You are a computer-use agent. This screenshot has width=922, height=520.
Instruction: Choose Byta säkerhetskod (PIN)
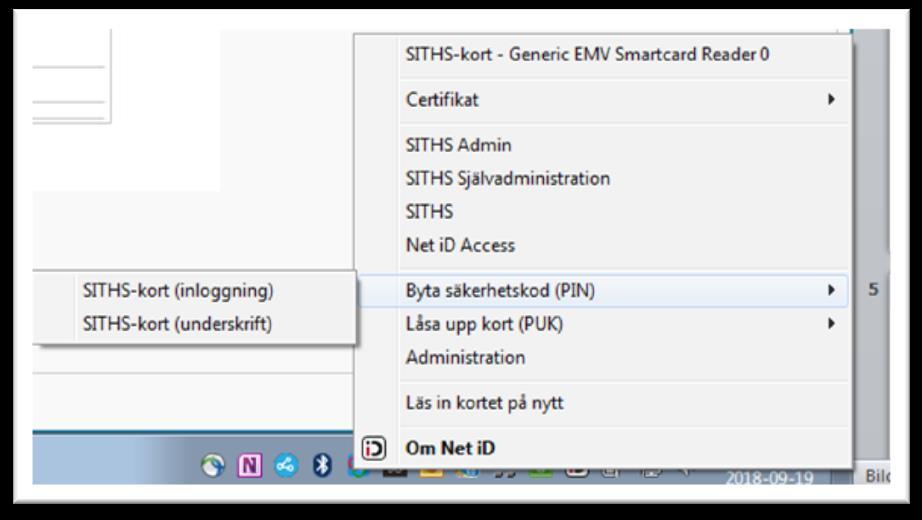pos(603,290)
